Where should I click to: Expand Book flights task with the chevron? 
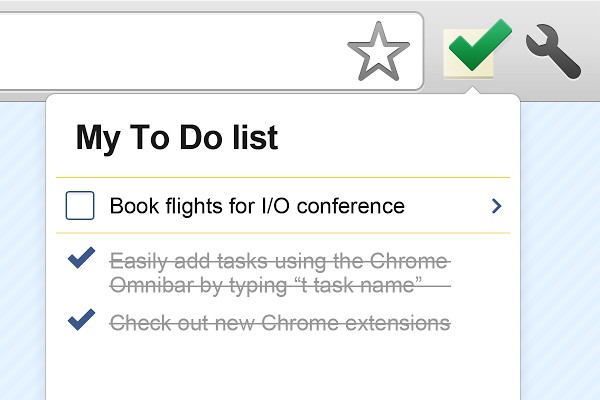(497, 206)
